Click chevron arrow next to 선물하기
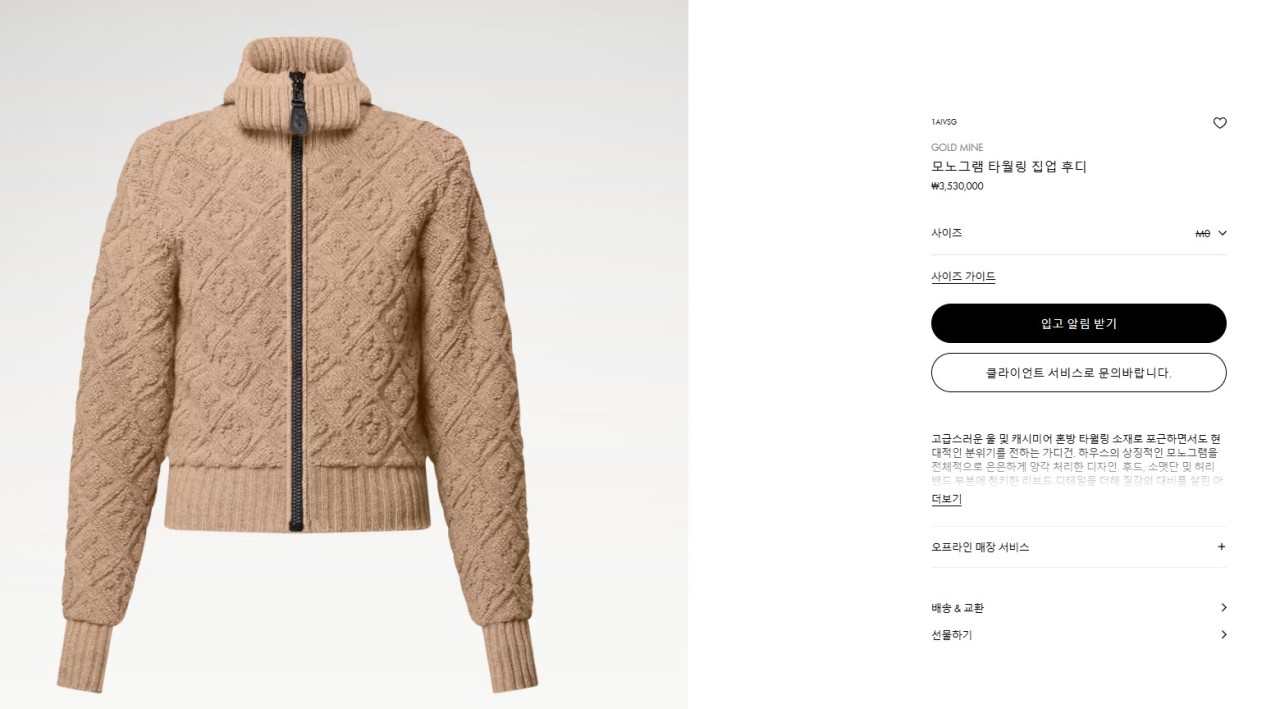The image size is (1280, 709). click(1223, 635)
